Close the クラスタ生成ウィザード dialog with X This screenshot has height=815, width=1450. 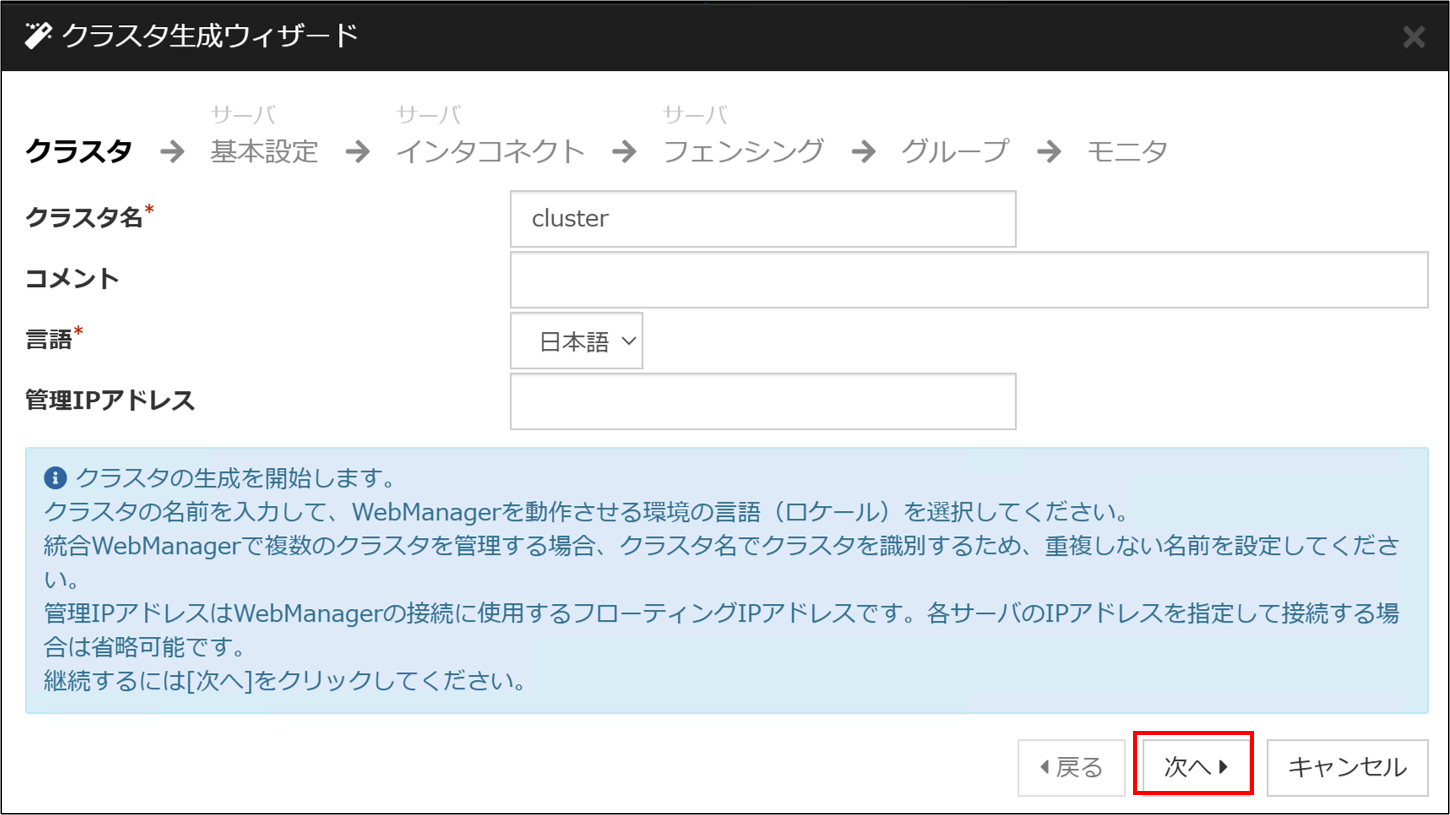[1413, 38]
